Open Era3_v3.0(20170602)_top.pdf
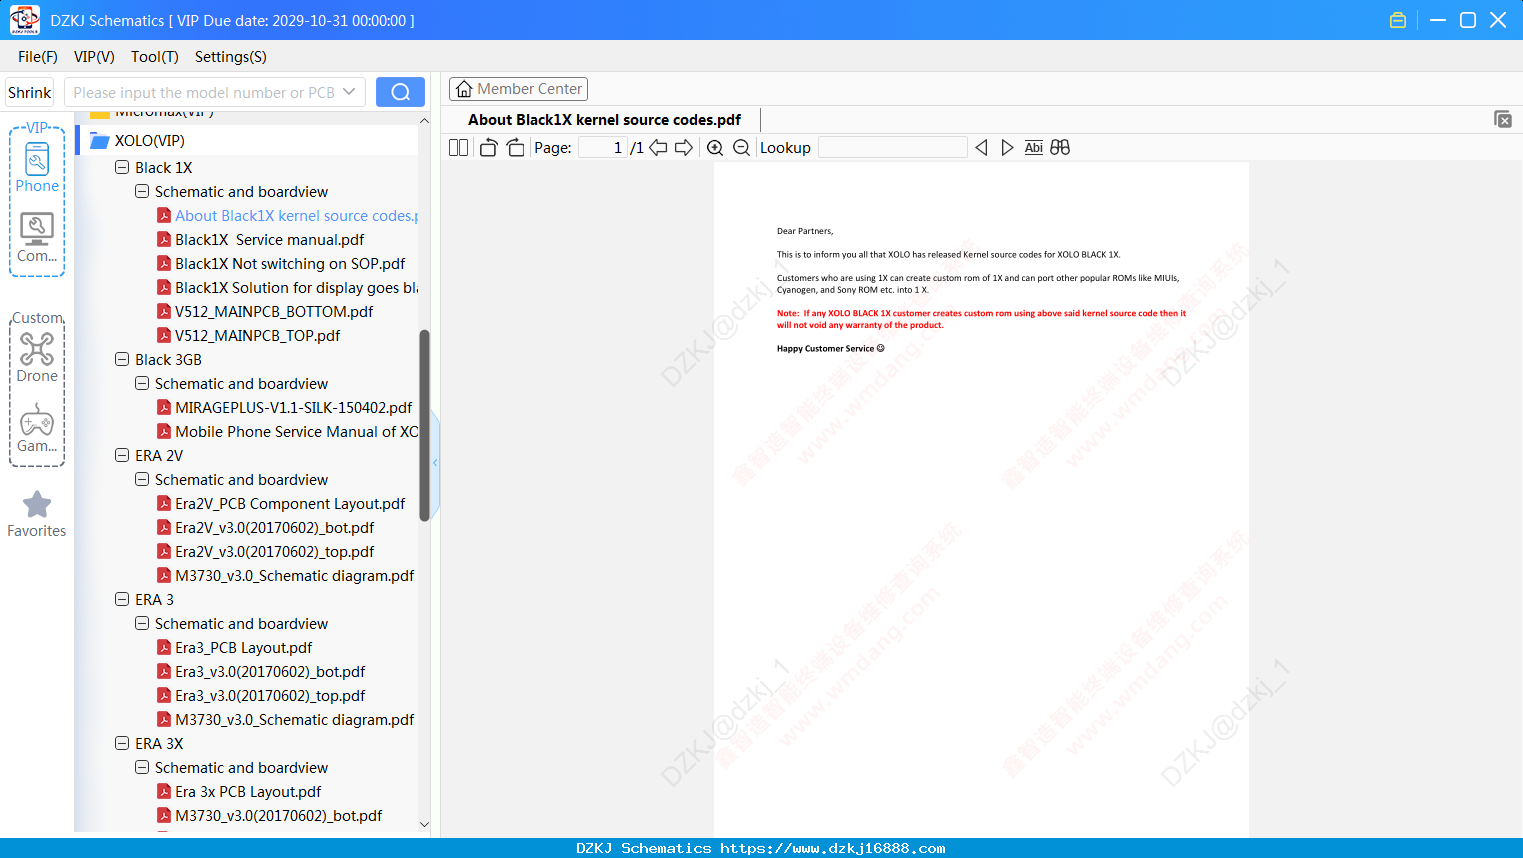 270,696
